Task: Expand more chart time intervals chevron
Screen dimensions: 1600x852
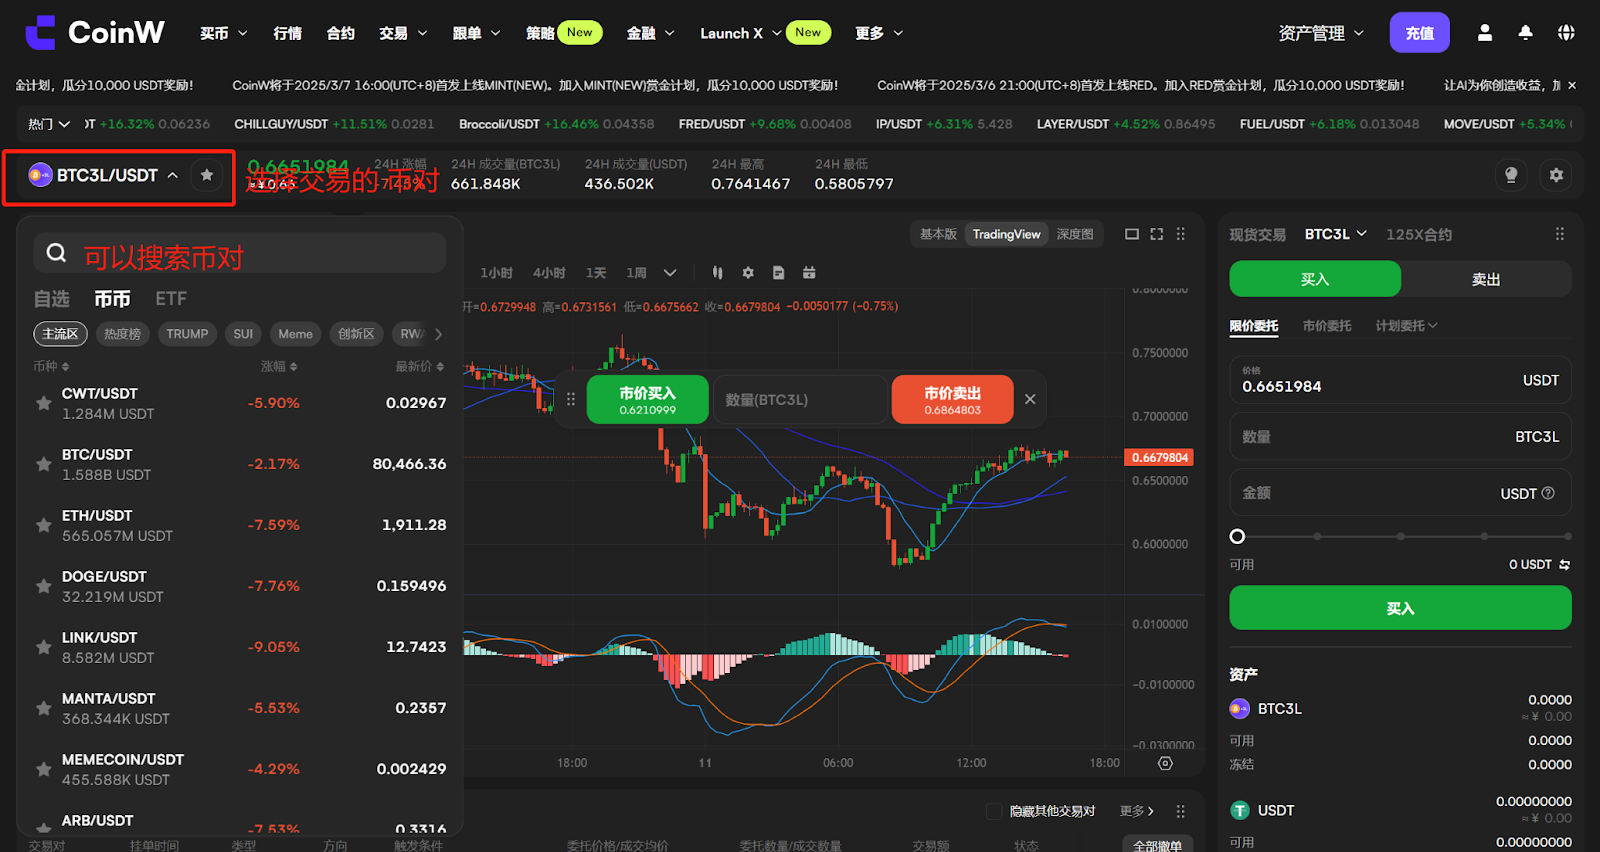Action: pos(670,273)
